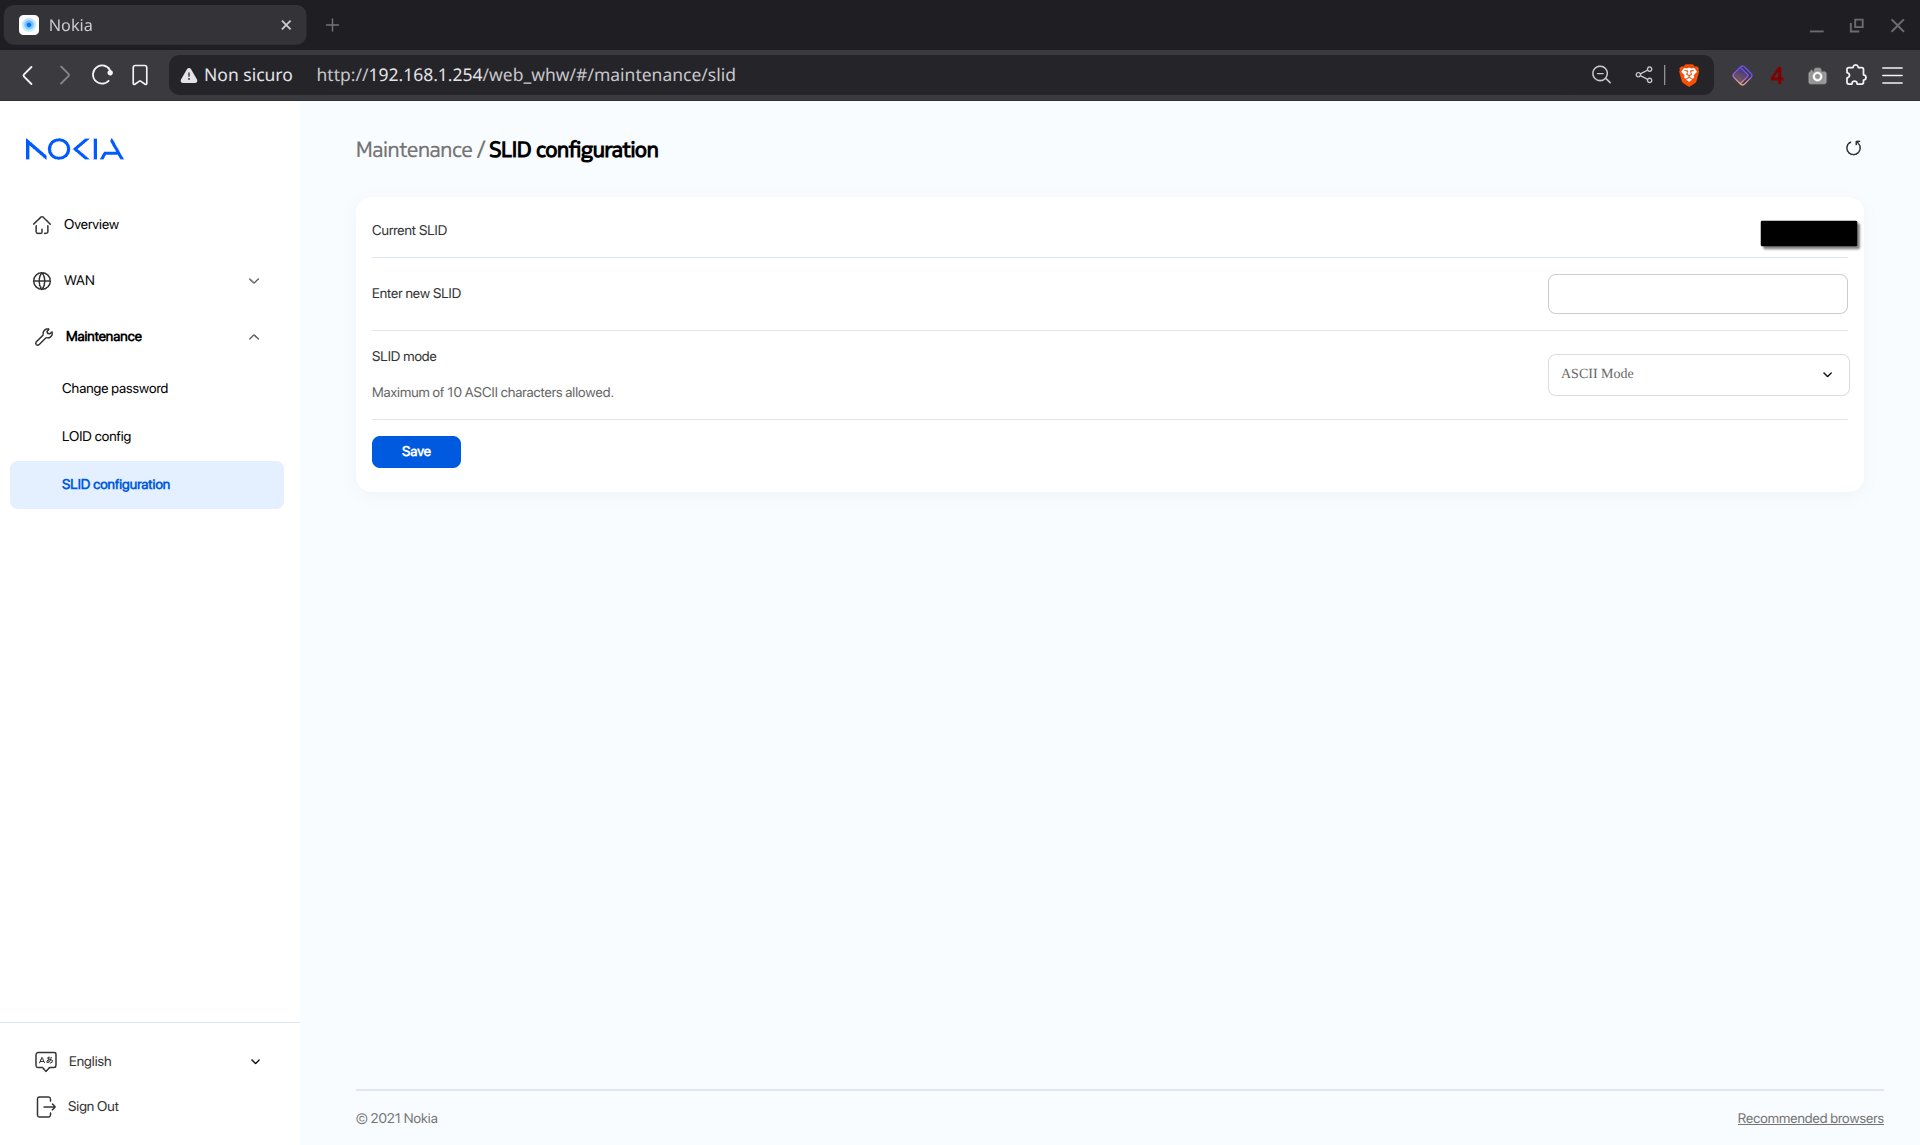Click the page refresh icon near title
Viewport: 1920px width, 1145px height.
point(1853,148)
